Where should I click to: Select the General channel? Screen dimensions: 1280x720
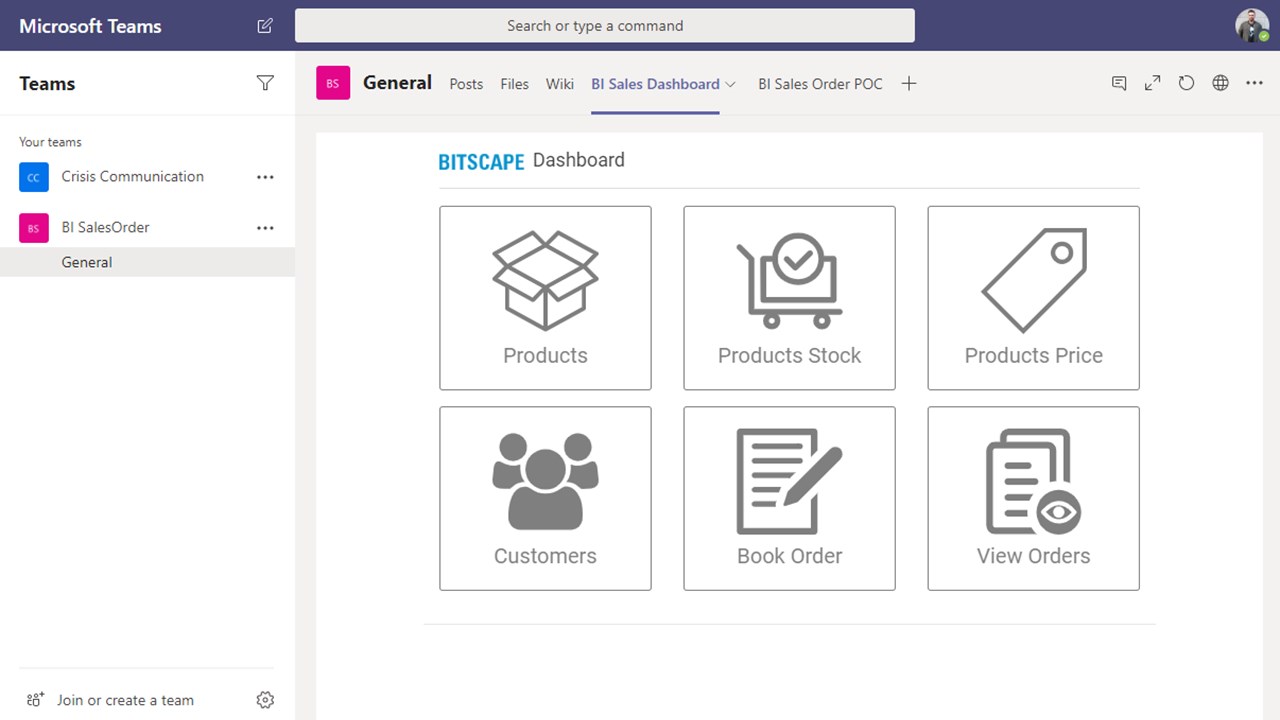click(x=87, y=262)
